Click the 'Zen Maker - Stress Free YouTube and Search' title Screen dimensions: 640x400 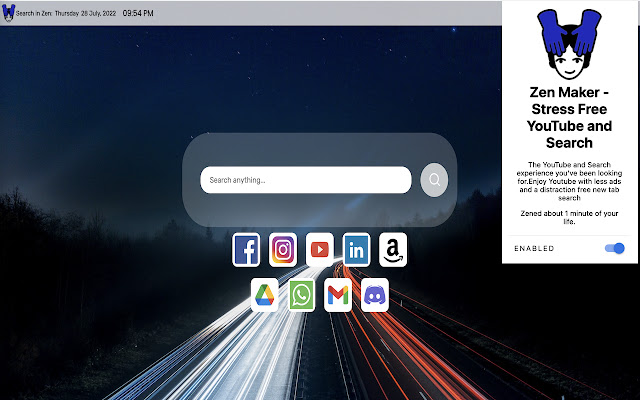pos(569,118)
